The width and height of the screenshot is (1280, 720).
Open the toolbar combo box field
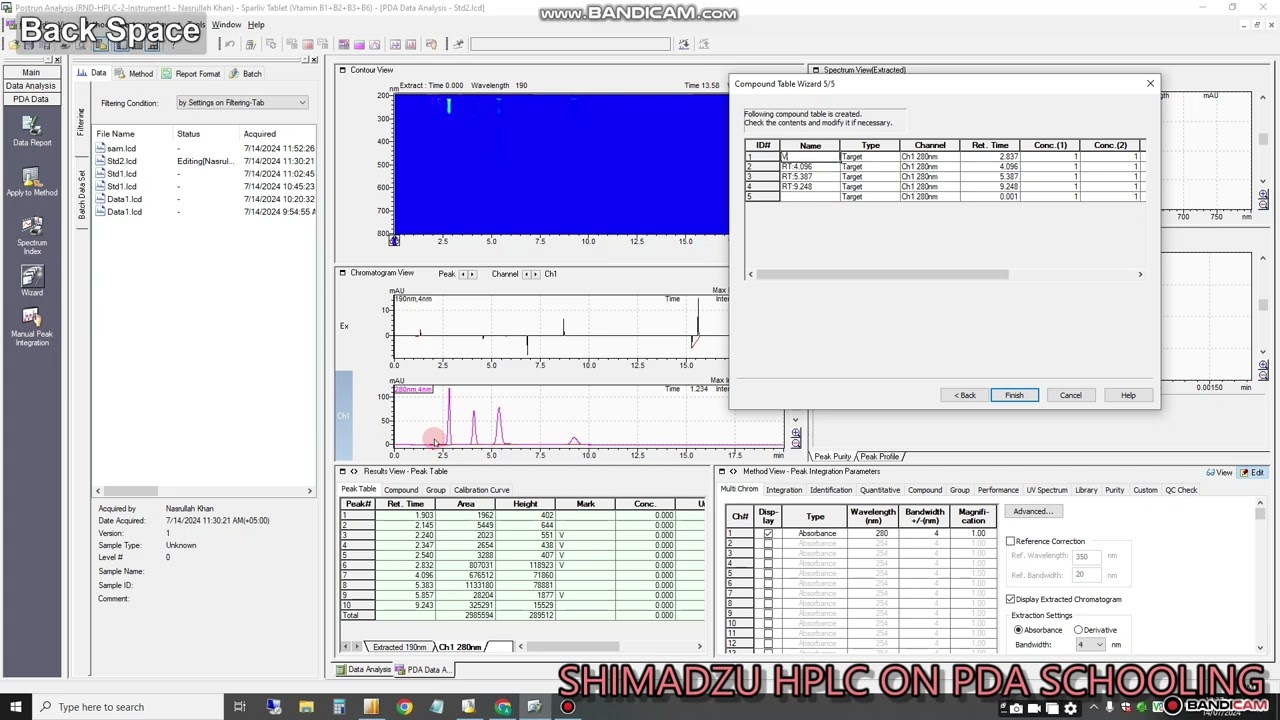click(570, 44)
